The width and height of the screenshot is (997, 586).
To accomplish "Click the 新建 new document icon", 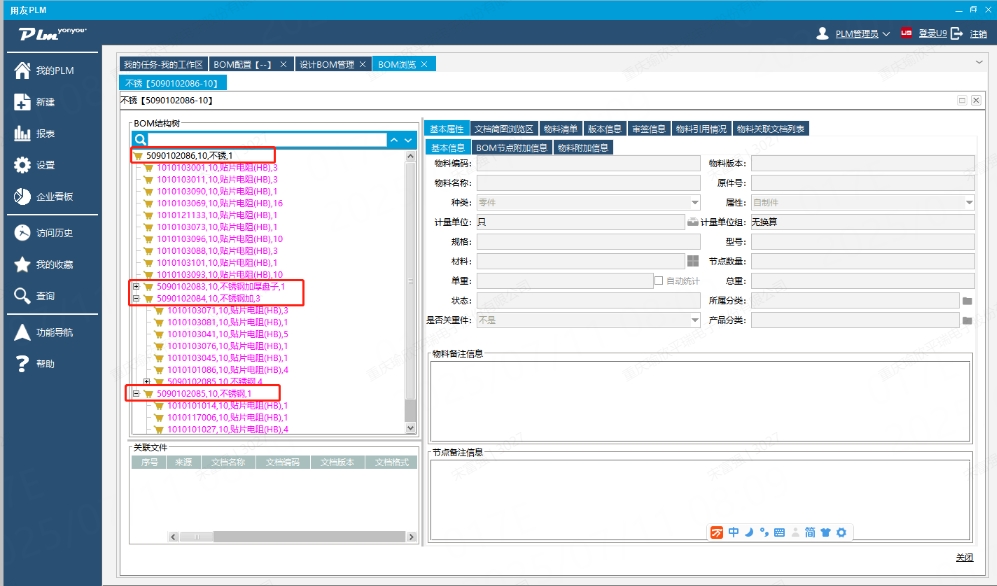I will [x=22, y=102].
